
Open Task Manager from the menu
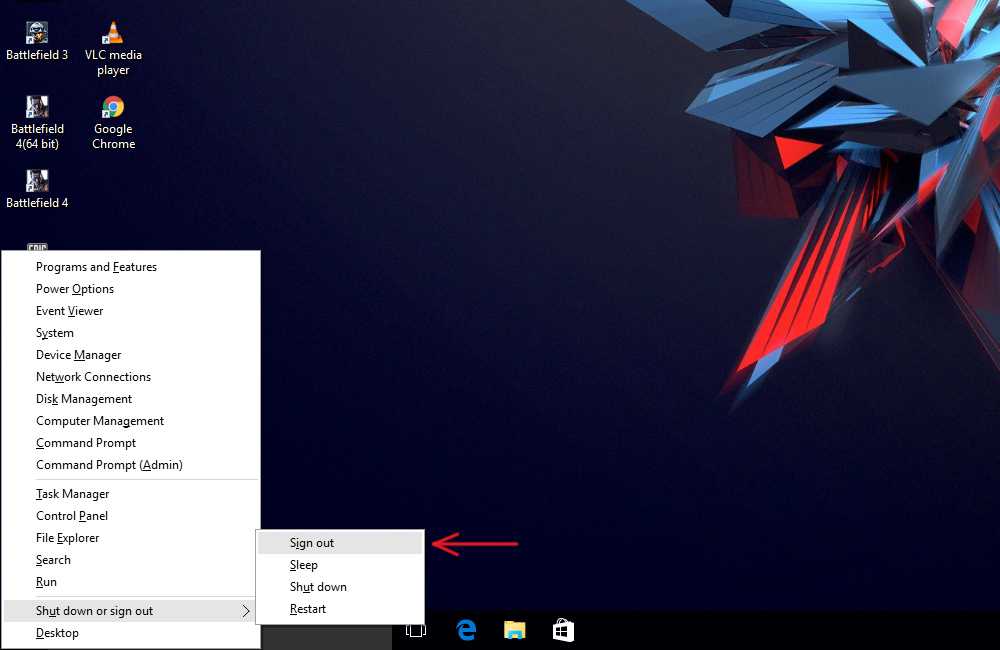[131, 494]
